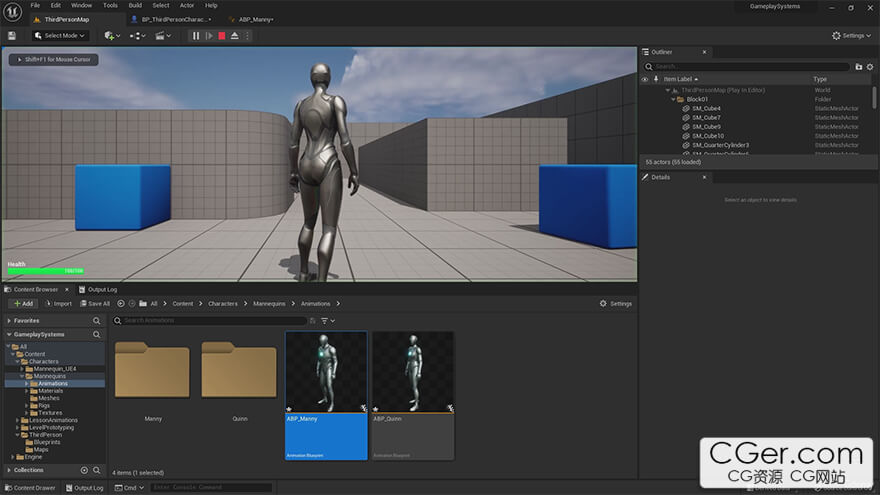This screenshot has height=495, width=880.
Task: Toggle the pin column header in Outliner
Action: pos(656,79)
